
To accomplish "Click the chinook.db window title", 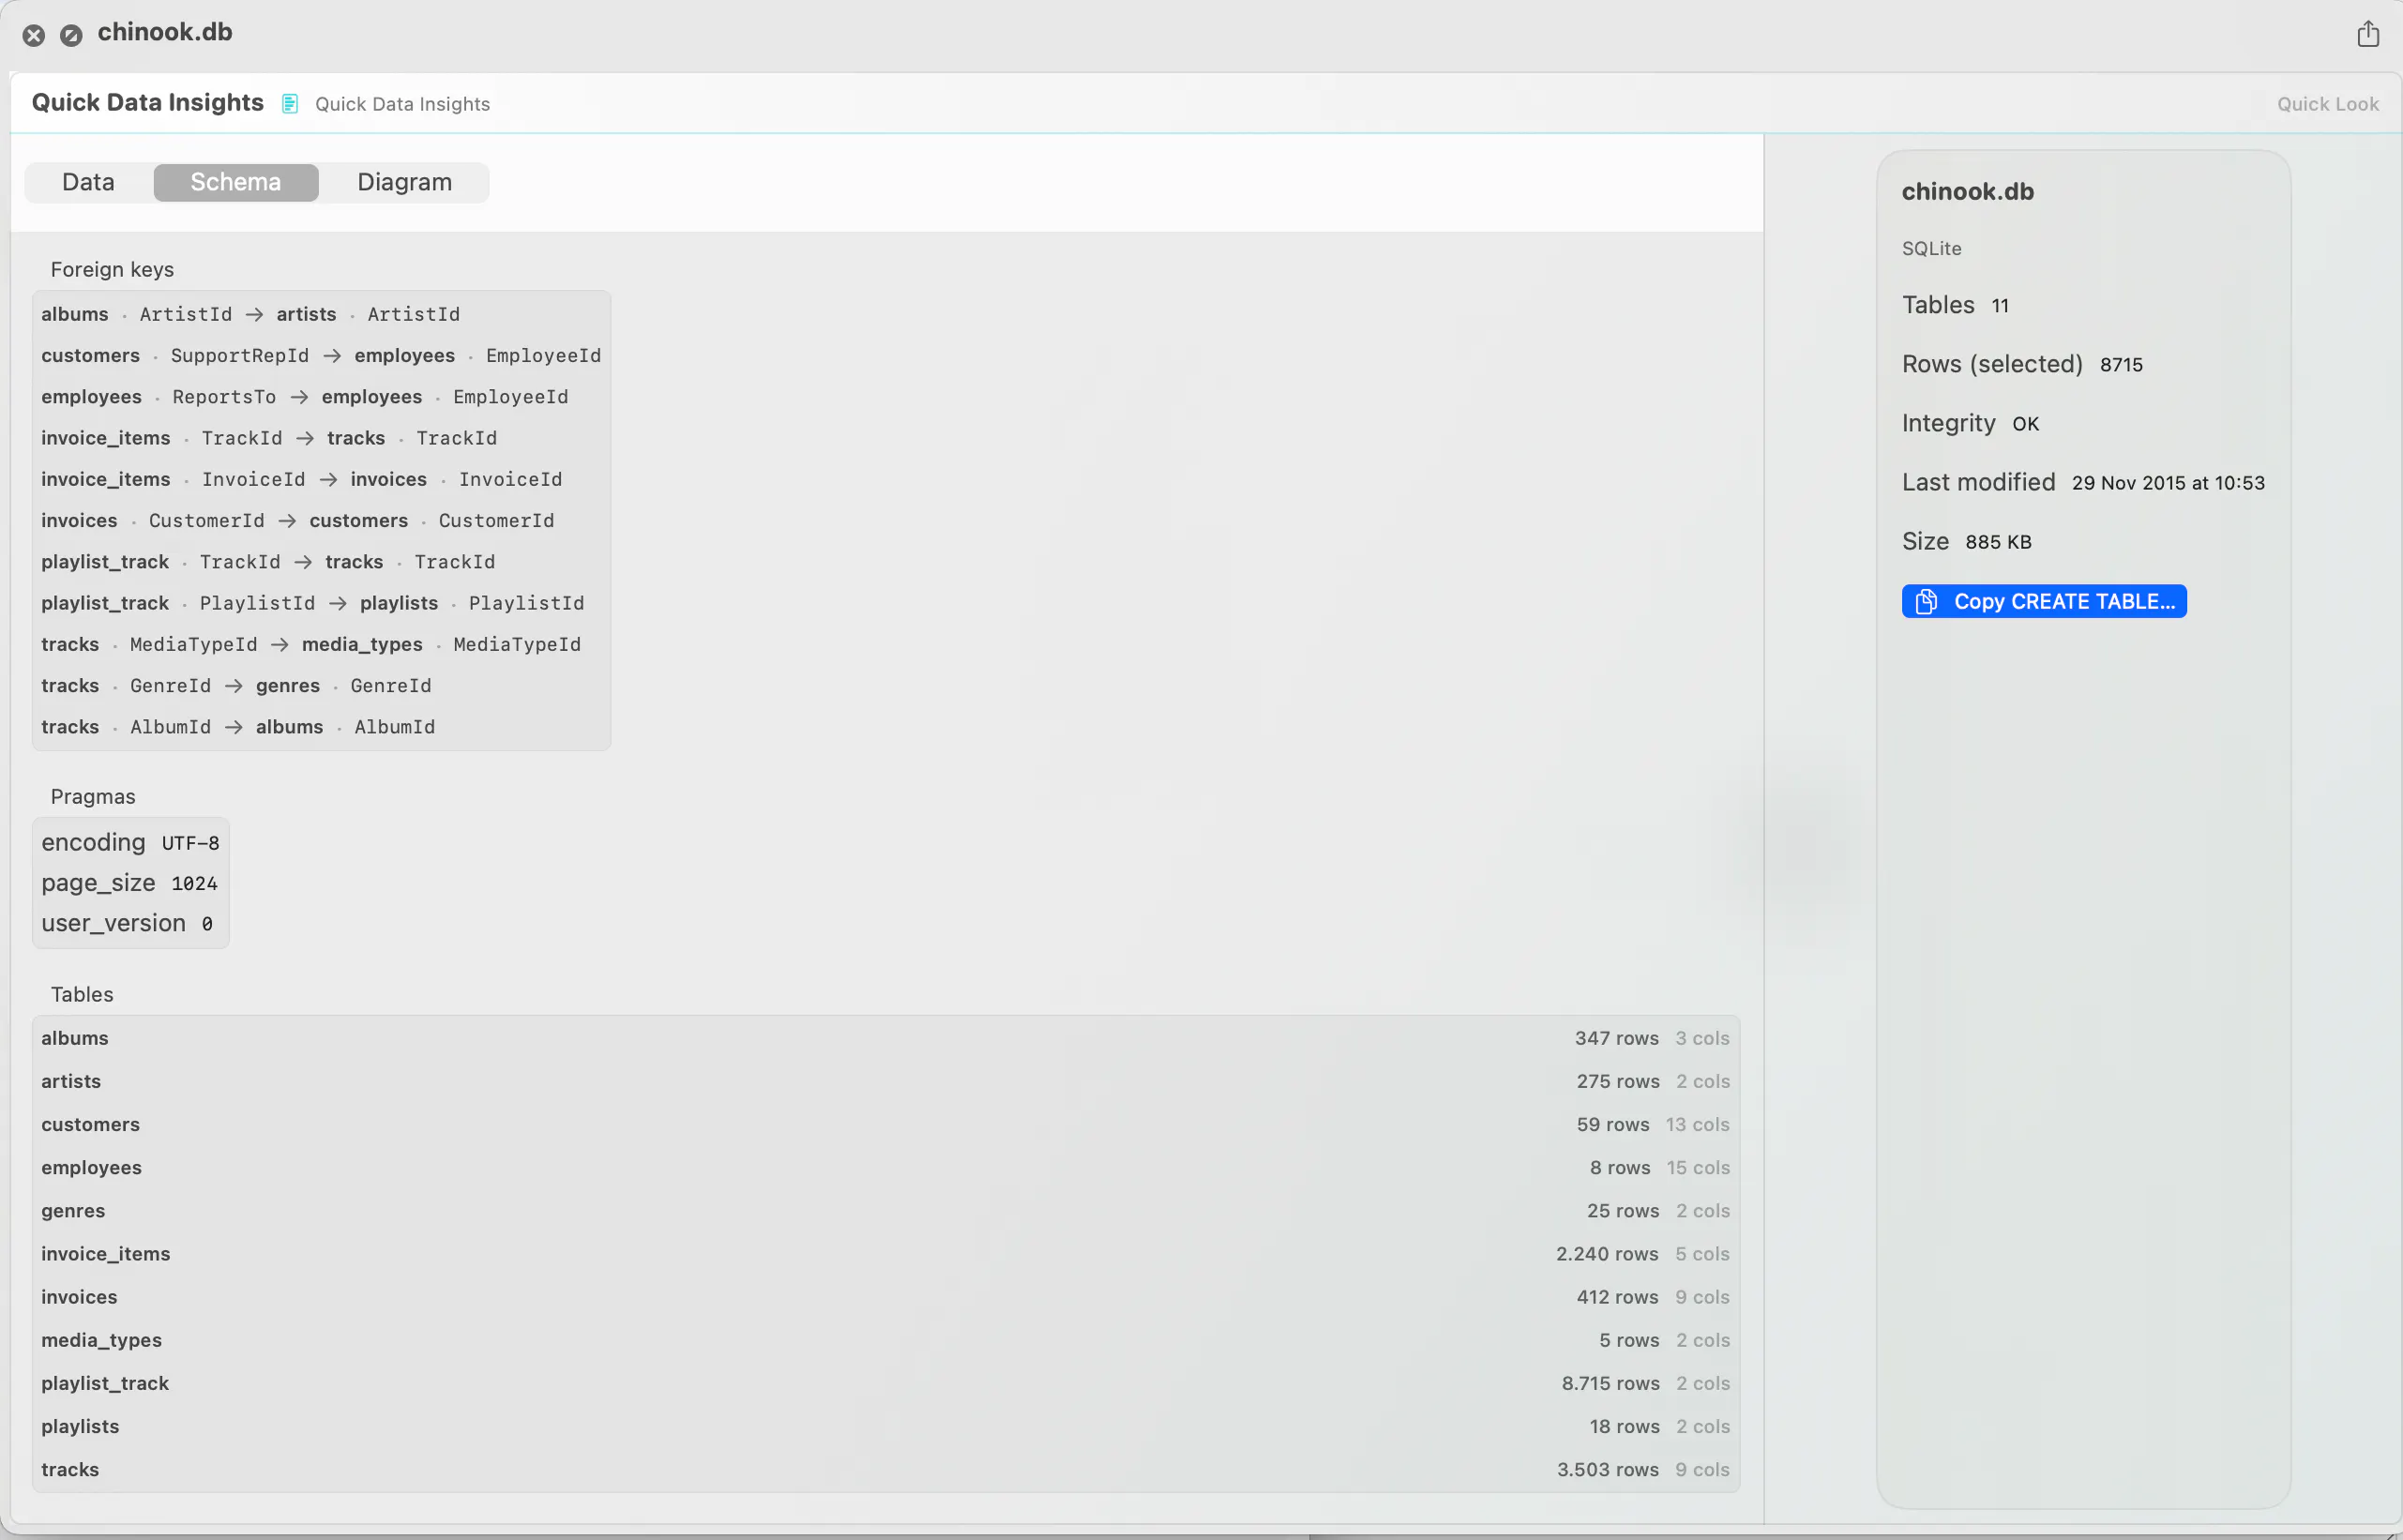I will (165, 32).
